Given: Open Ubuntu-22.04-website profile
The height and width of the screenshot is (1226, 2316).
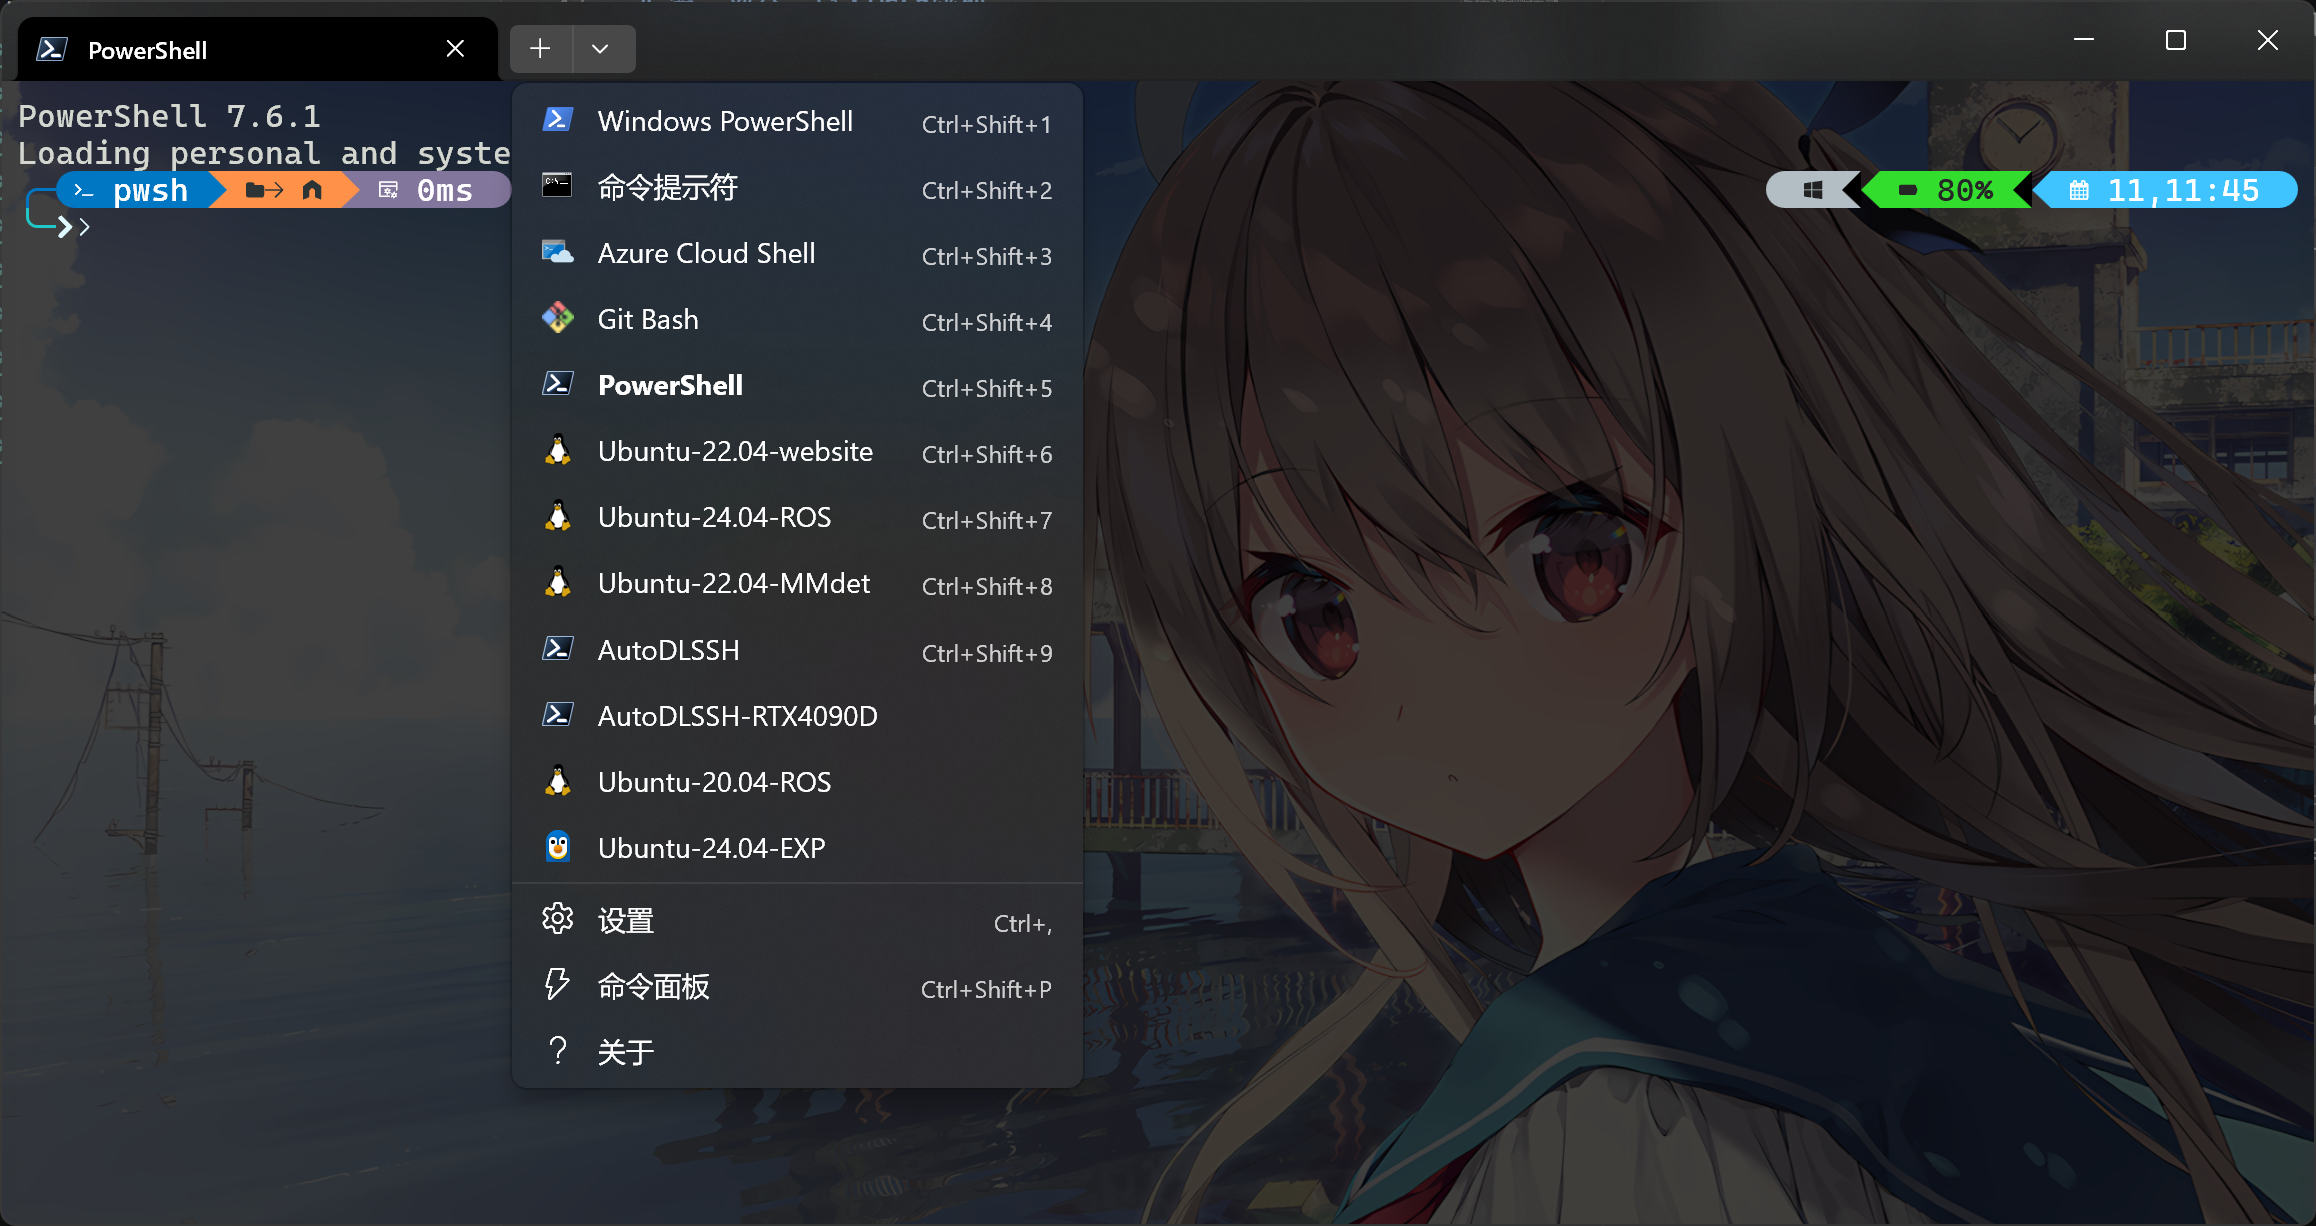Looking at the screenshot, I should click(x=797, y=452).
